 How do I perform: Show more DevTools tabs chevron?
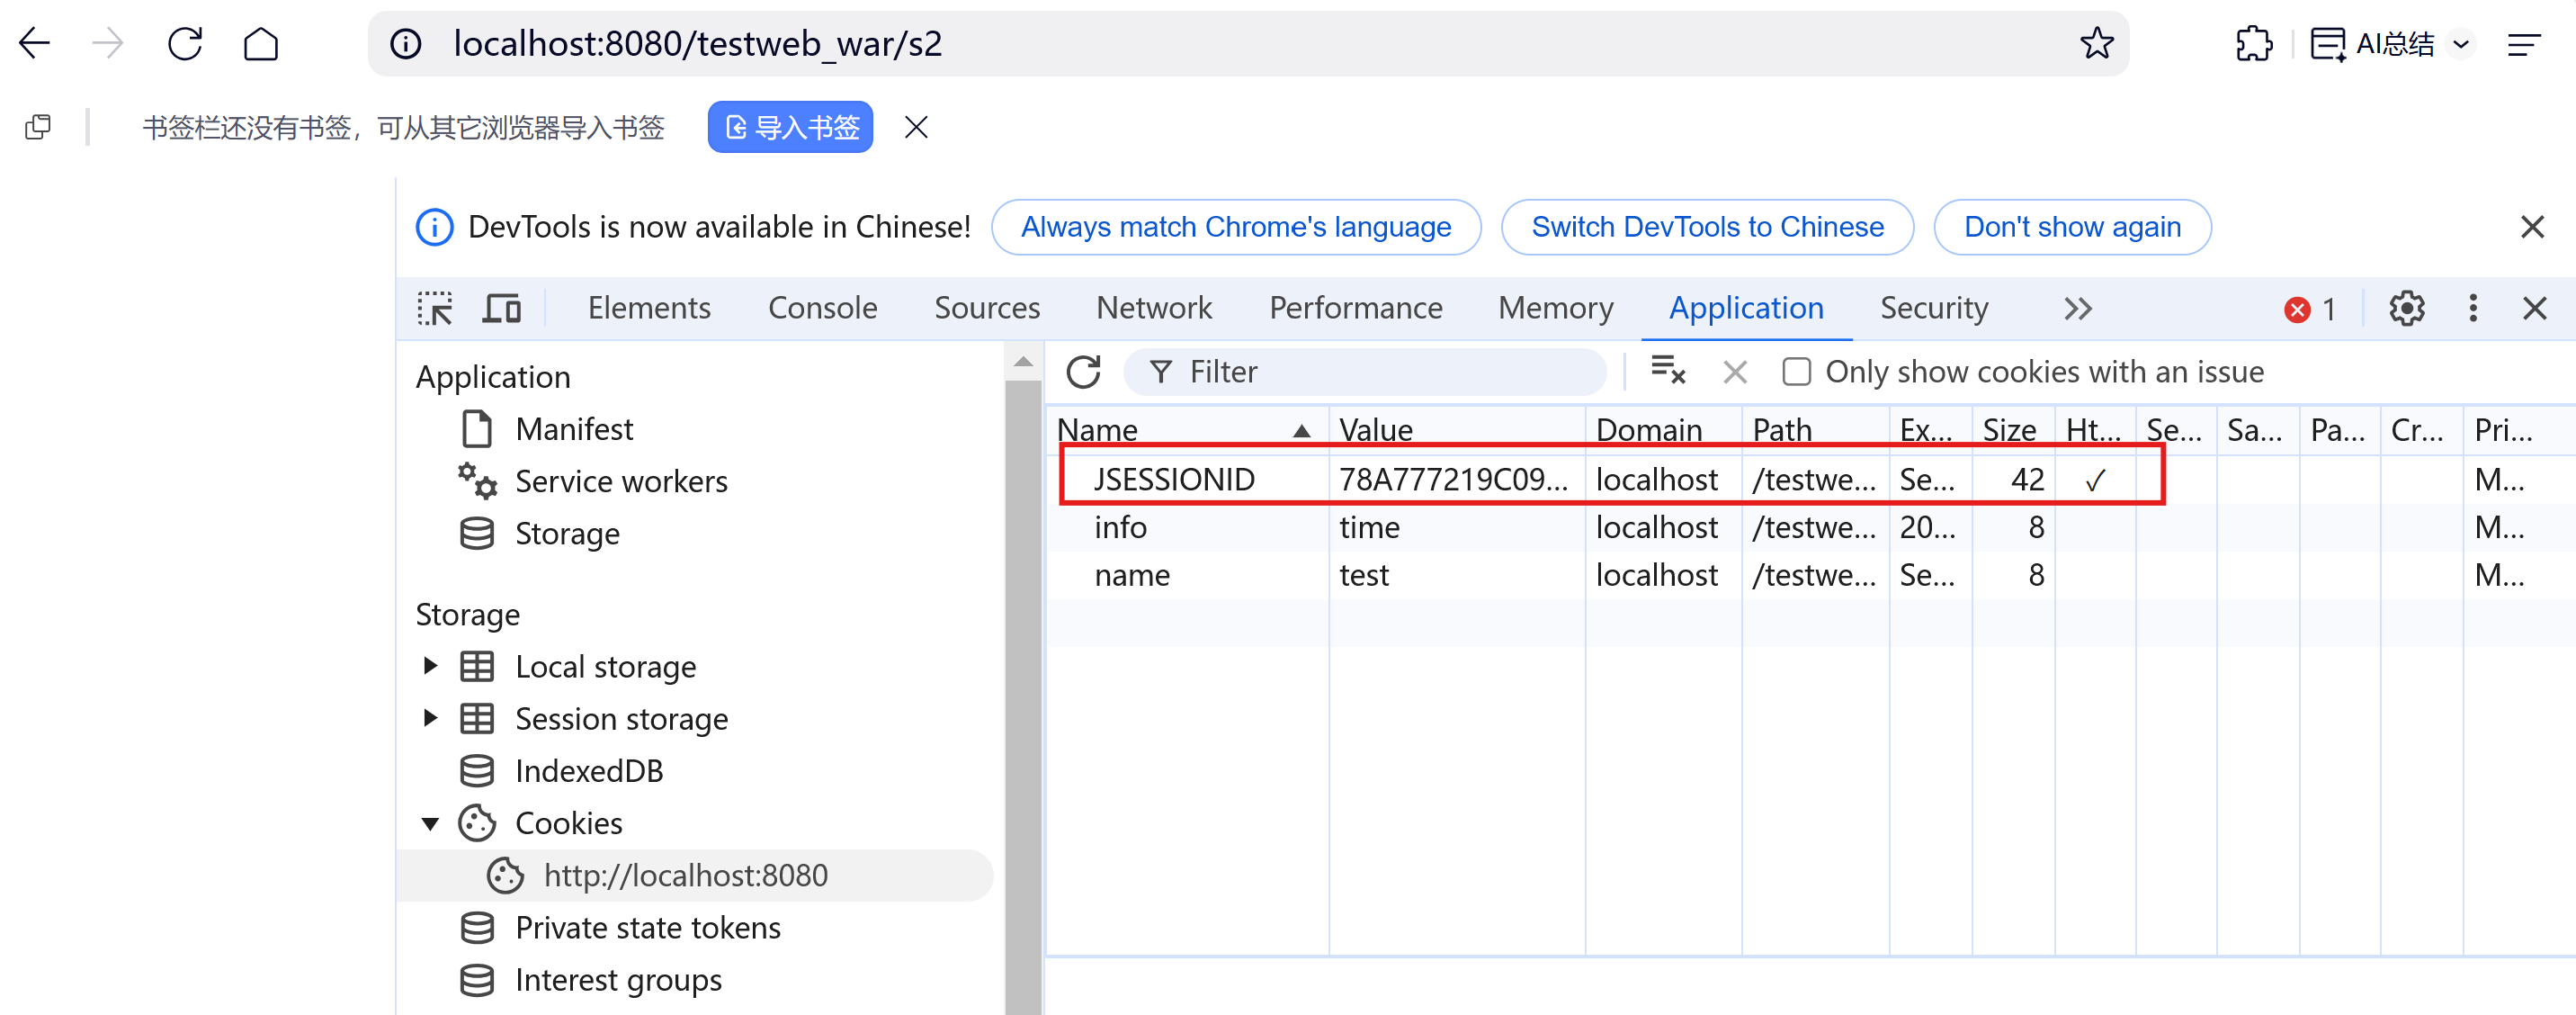pos(2077,309)
